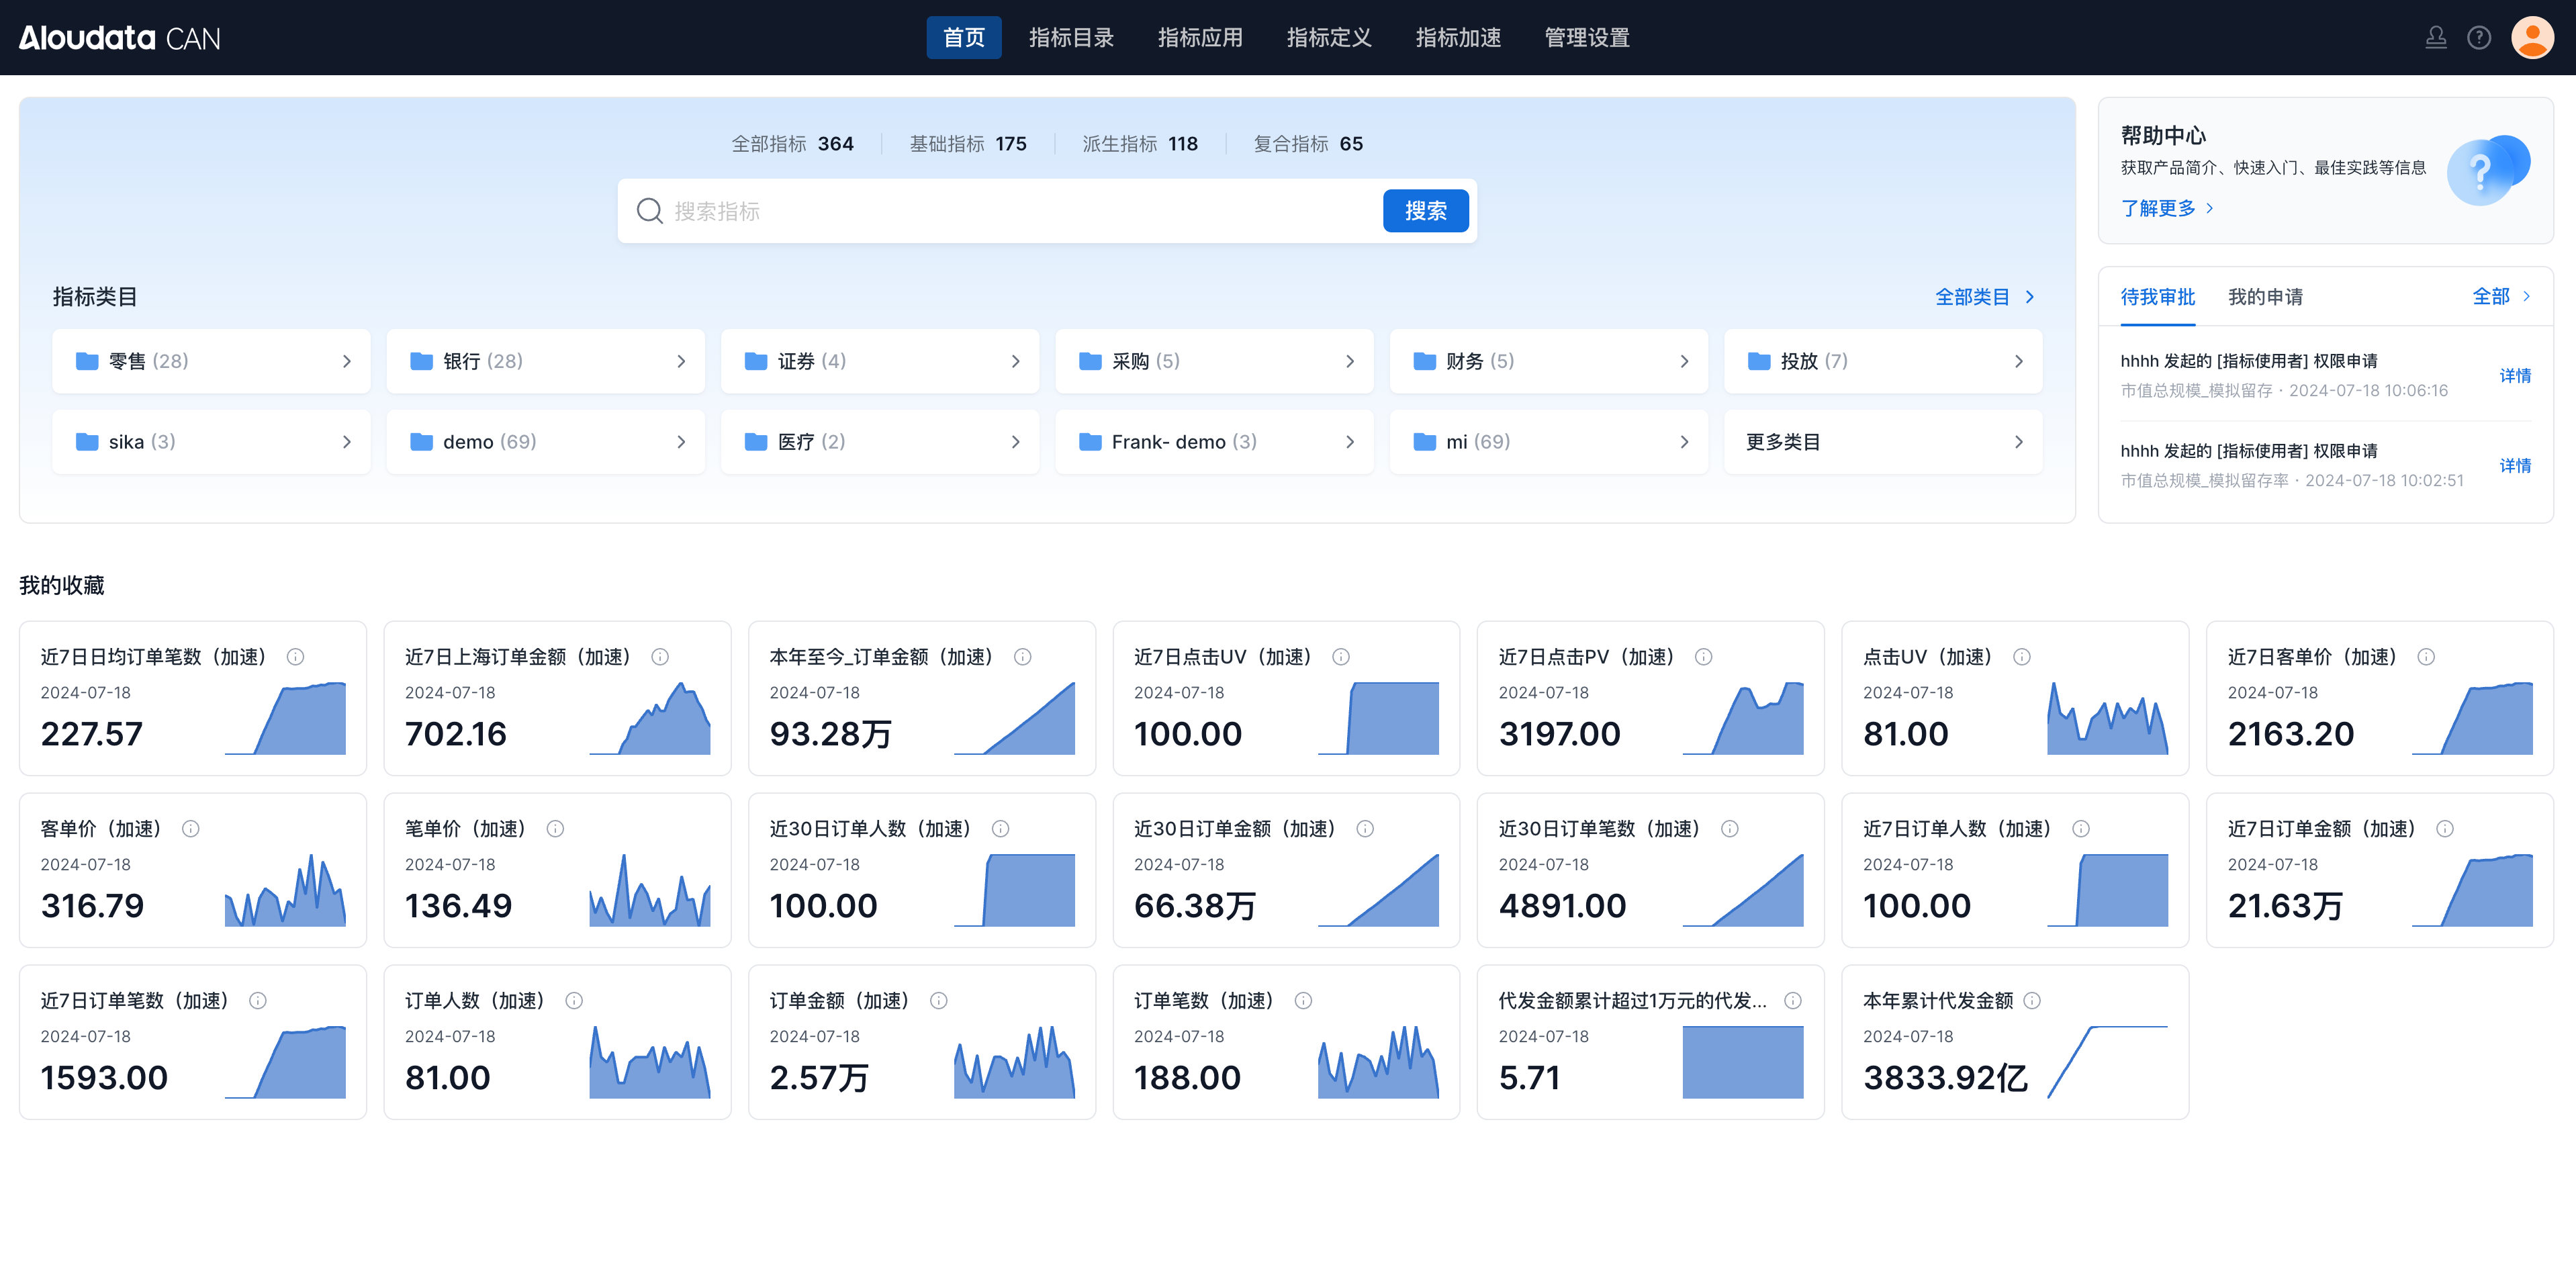Click first 详情 link in approvals
This screenshot has width=2576, height=1288.
click(2514, 376)
